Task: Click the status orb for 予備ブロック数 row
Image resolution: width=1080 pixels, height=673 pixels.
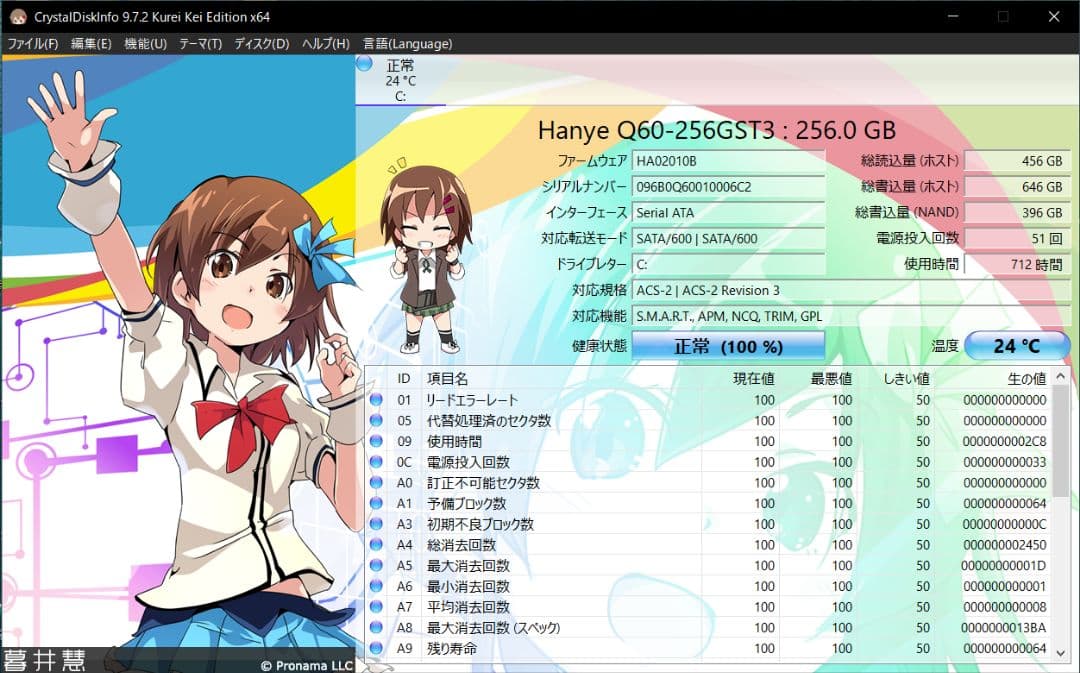Action: [x=376, y=503]
